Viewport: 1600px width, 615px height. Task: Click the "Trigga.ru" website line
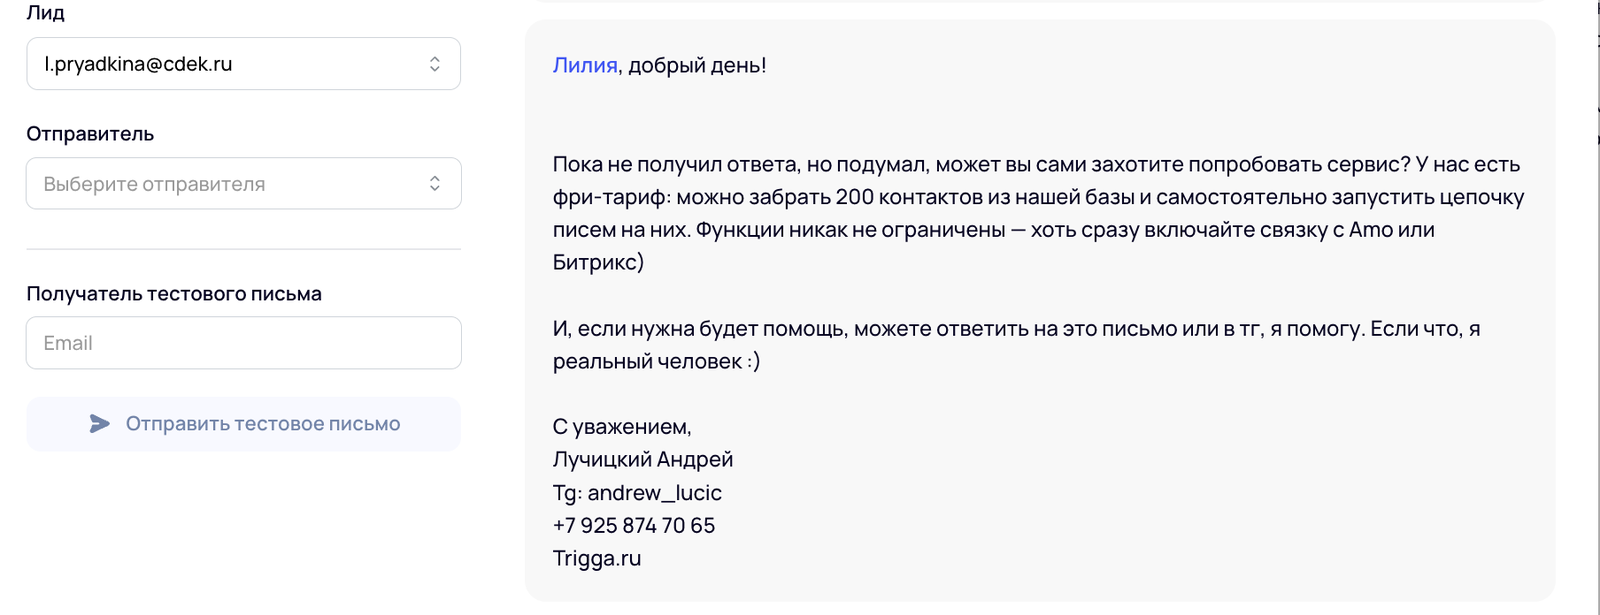click(x=597, y=559)
